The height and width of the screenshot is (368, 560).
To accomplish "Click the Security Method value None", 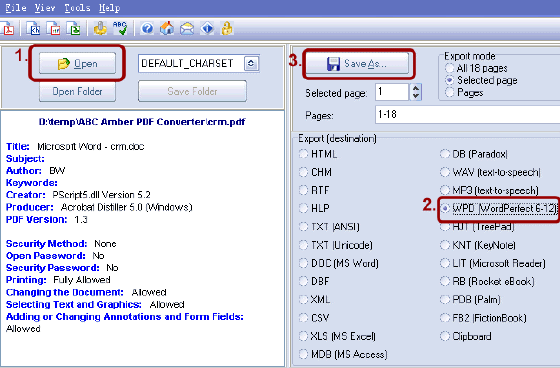I will 105,244.
